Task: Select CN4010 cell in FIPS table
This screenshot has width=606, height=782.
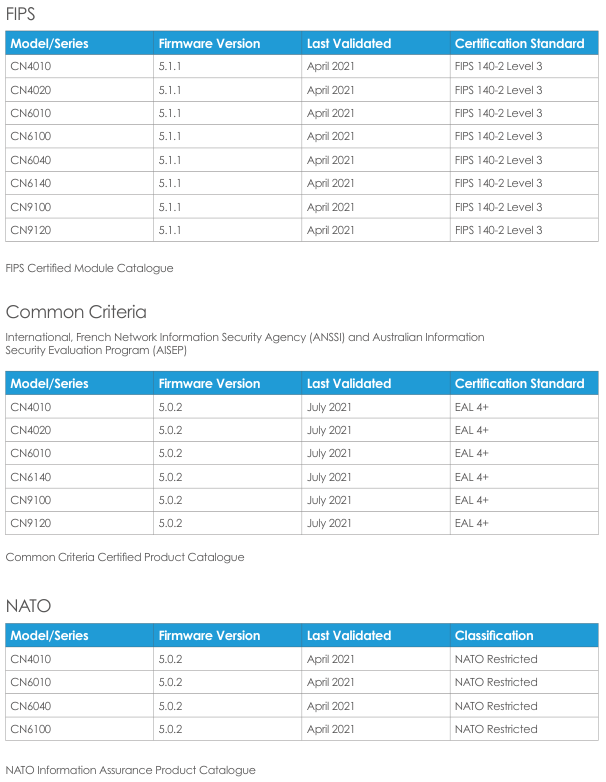Action: (79, 66)
